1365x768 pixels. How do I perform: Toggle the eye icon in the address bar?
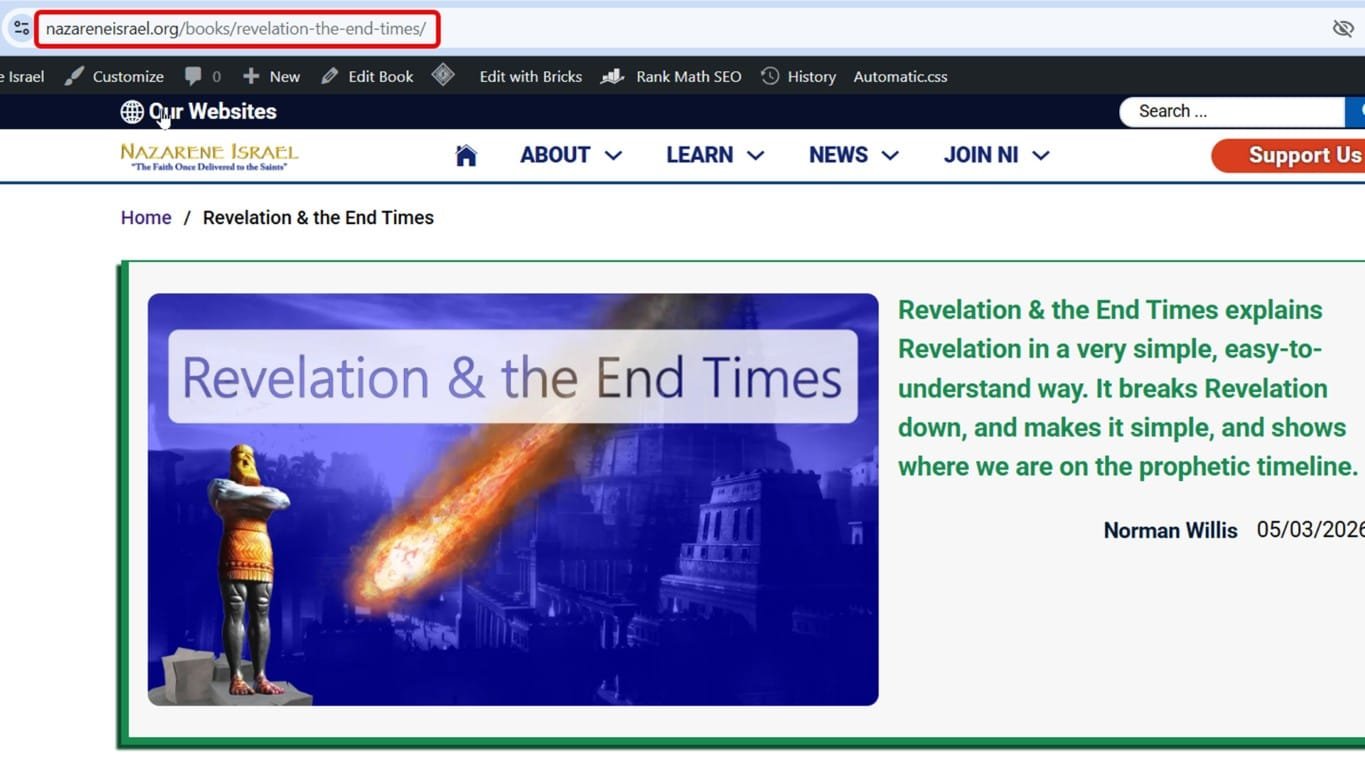click(1342, 28)
